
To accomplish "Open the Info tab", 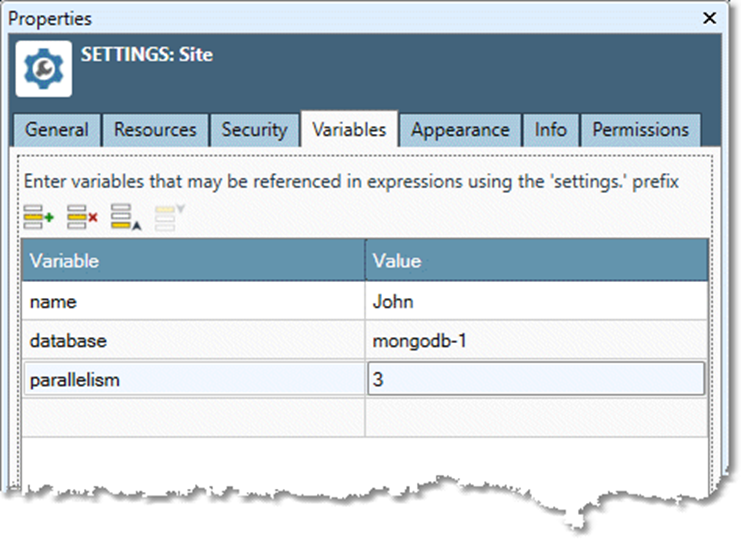I will click(550, 130).
